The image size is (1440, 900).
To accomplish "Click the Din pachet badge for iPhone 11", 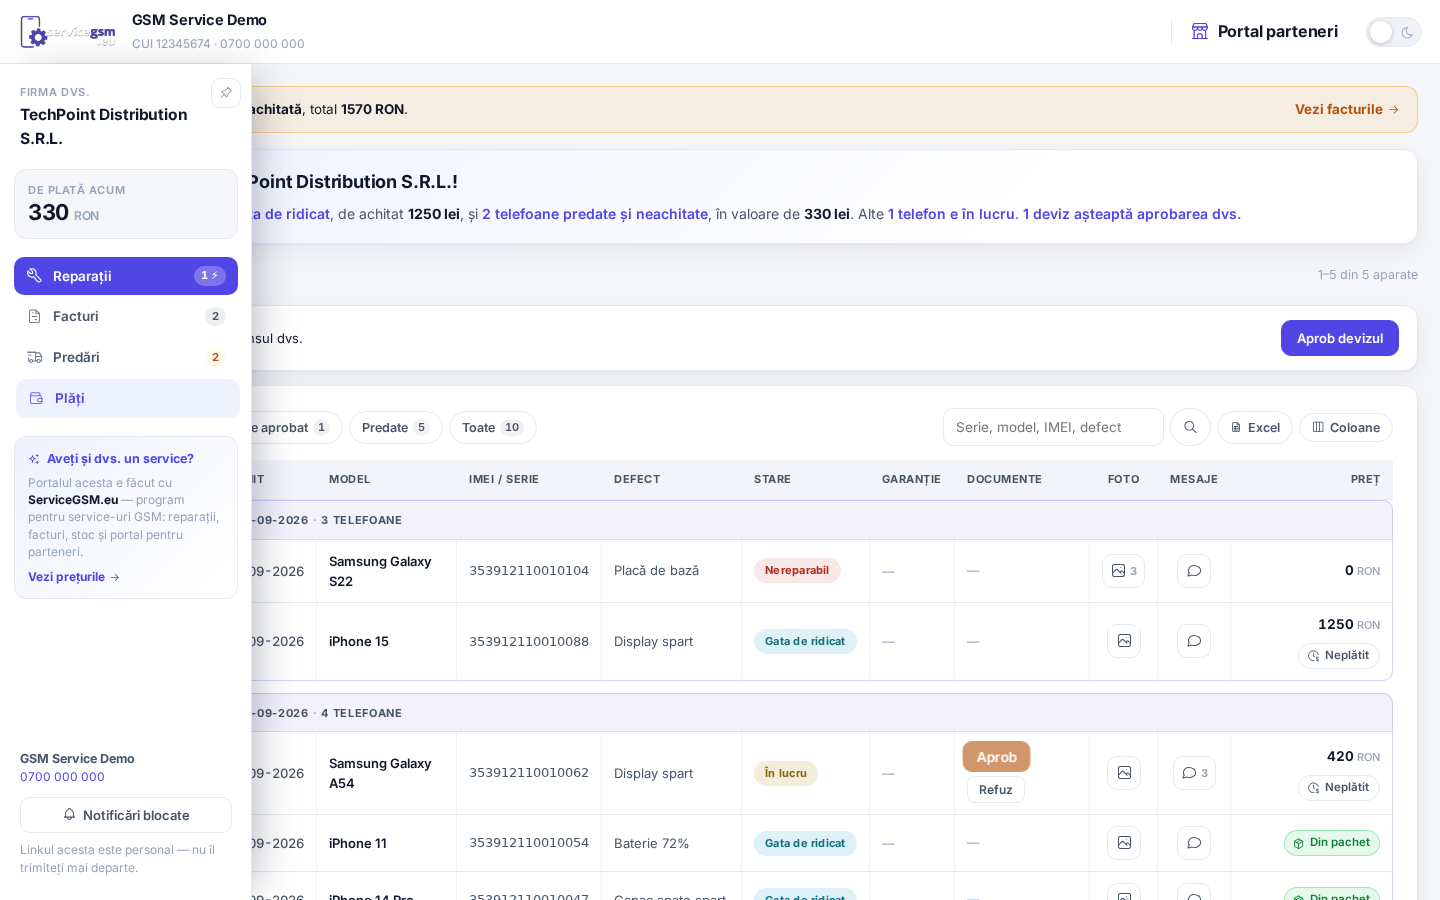I will point(1332,843).
